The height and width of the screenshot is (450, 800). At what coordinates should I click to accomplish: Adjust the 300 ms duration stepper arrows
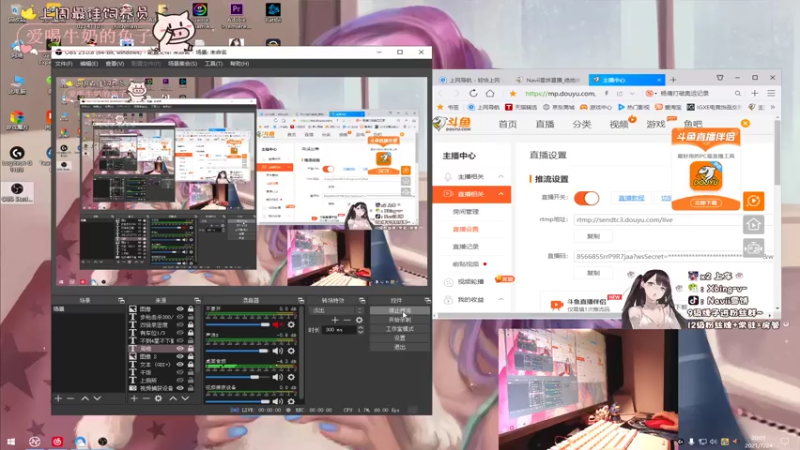pyautogui.click(x=361, y=330)
